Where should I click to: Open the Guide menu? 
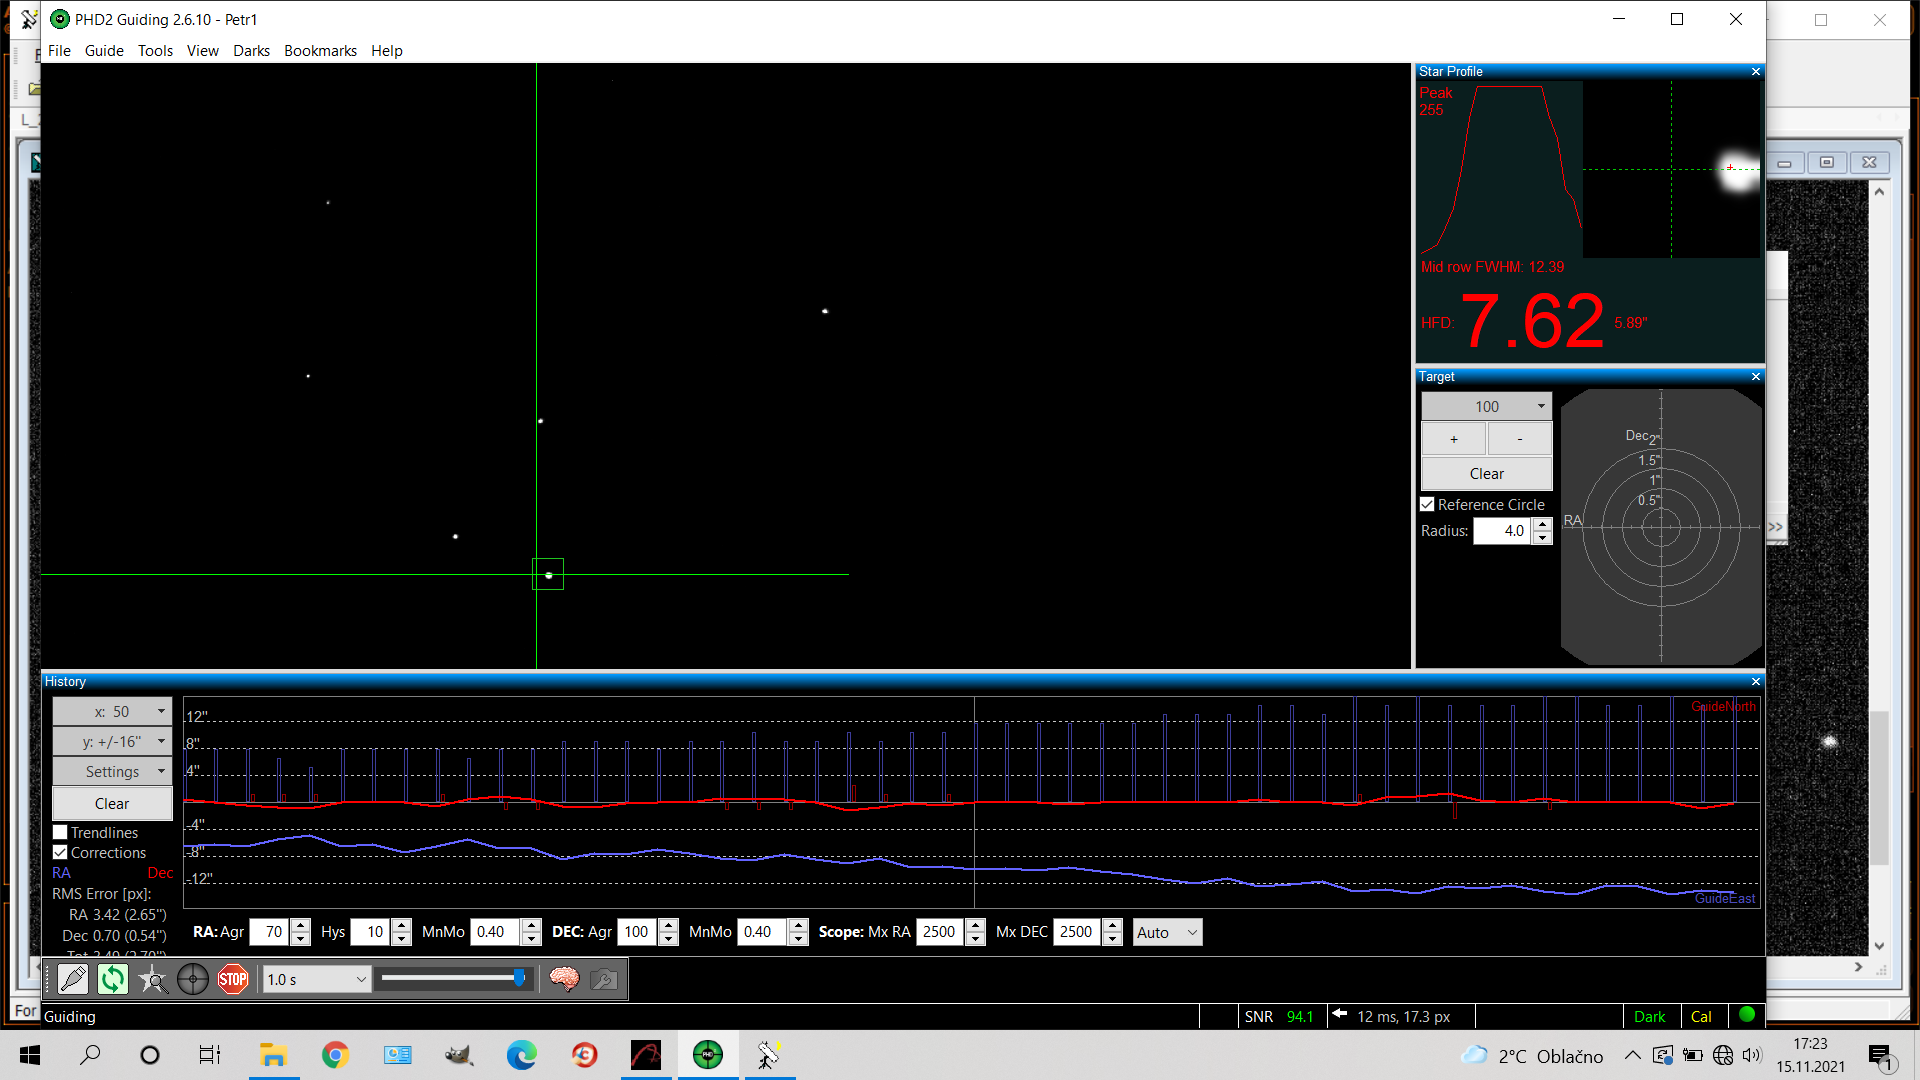(x=104, y=51)
